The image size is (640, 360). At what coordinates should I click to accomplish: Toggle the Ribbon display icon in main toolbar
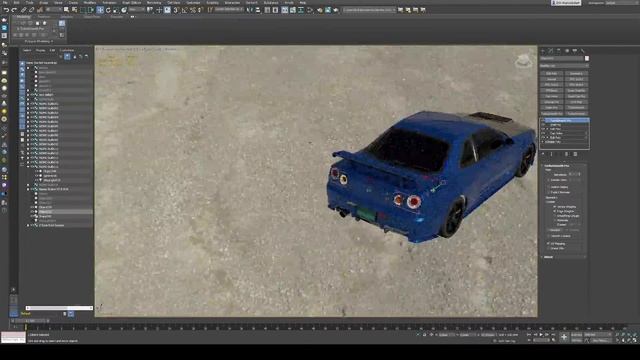[x=284, y=10]
